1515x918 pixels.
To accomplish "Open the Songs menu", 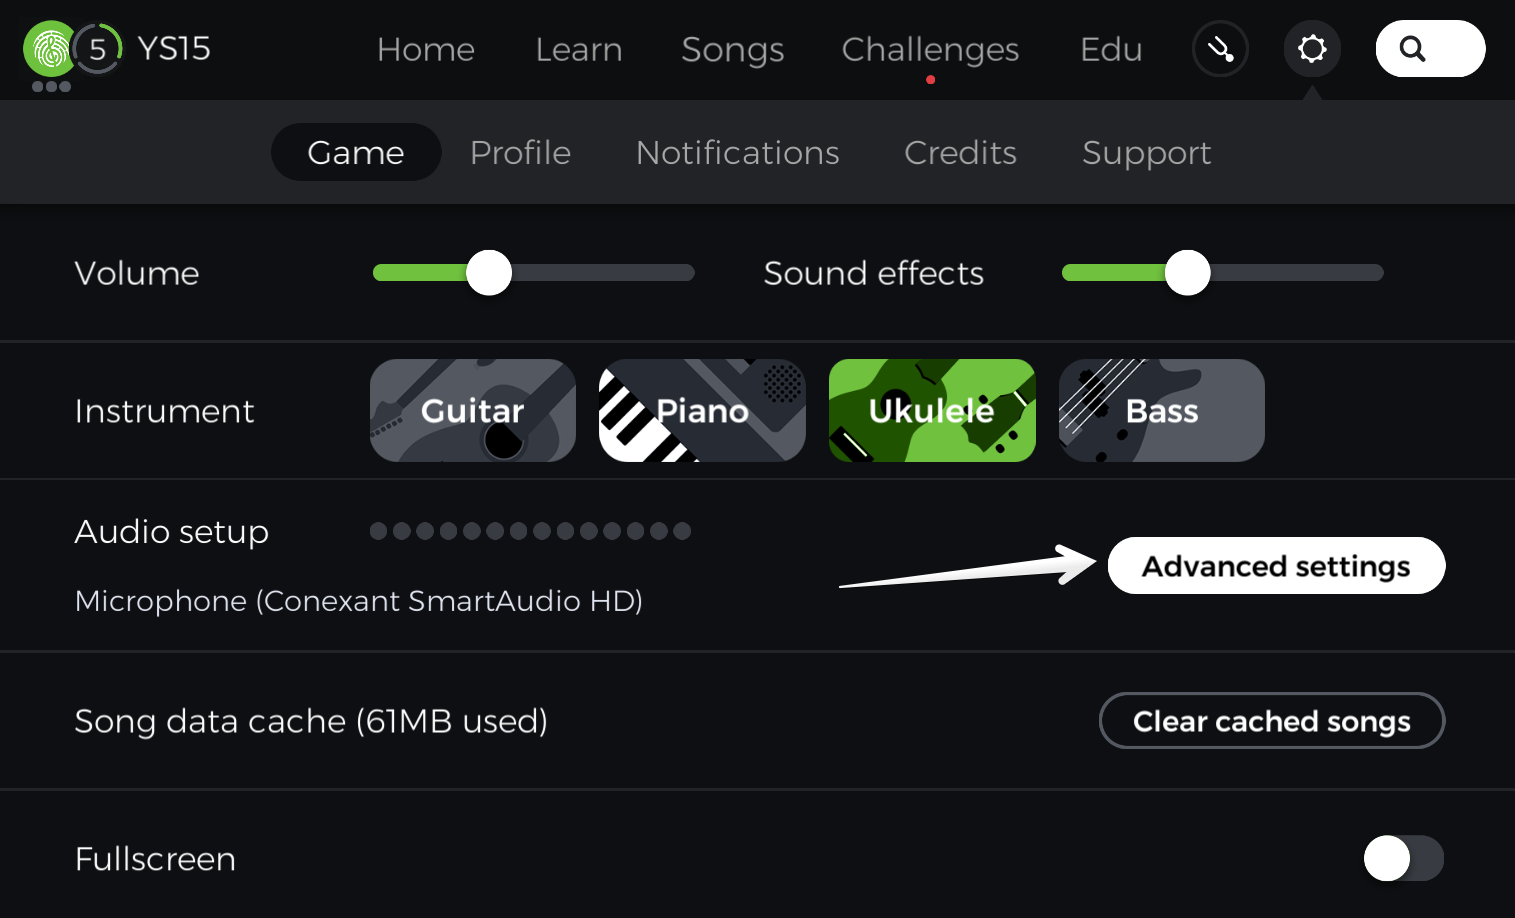I will click(732, 50).
